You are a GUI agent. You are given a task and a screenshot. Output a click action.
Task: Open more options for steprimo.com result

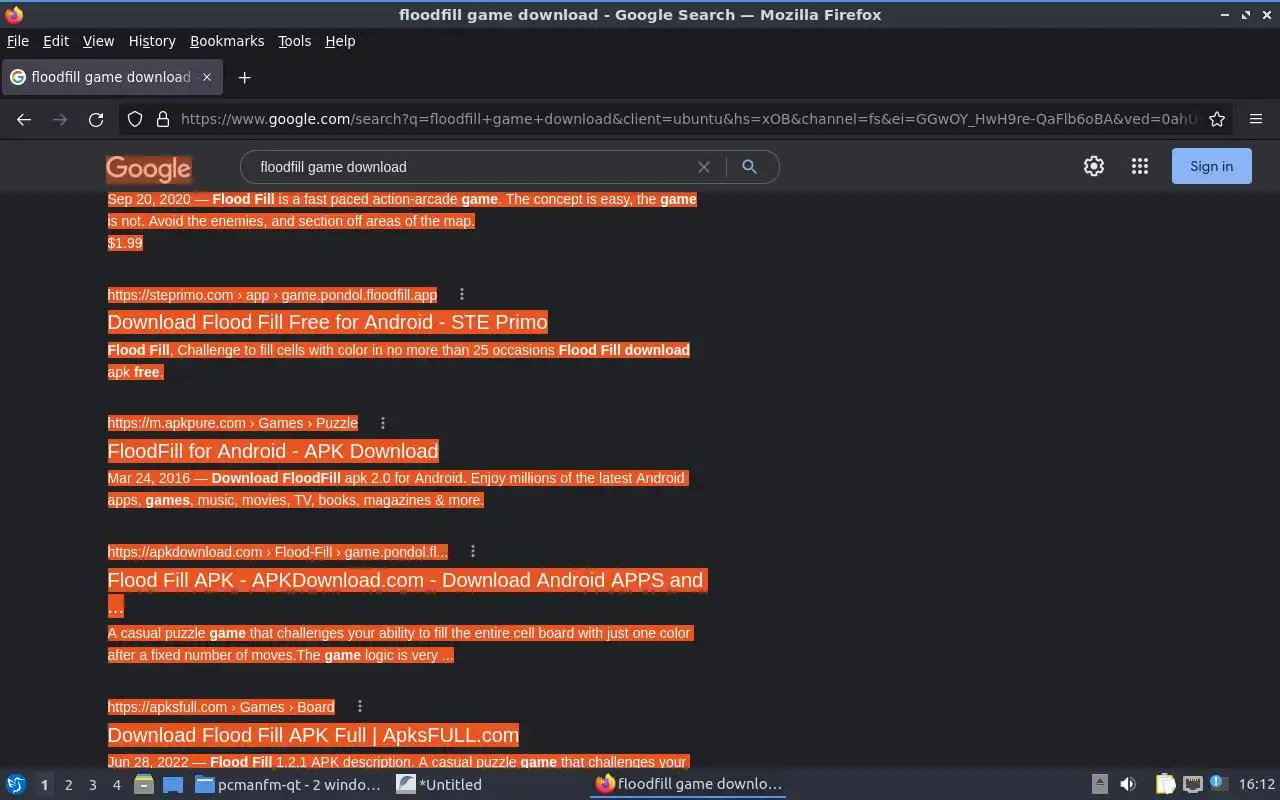[x=462, y=294]
